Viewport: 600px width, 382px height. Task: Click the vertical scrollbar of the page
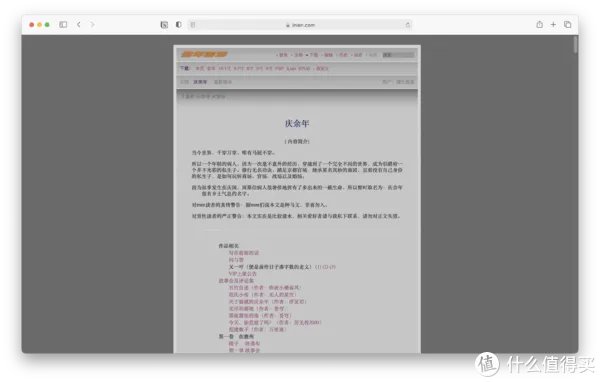coord(575,45)
